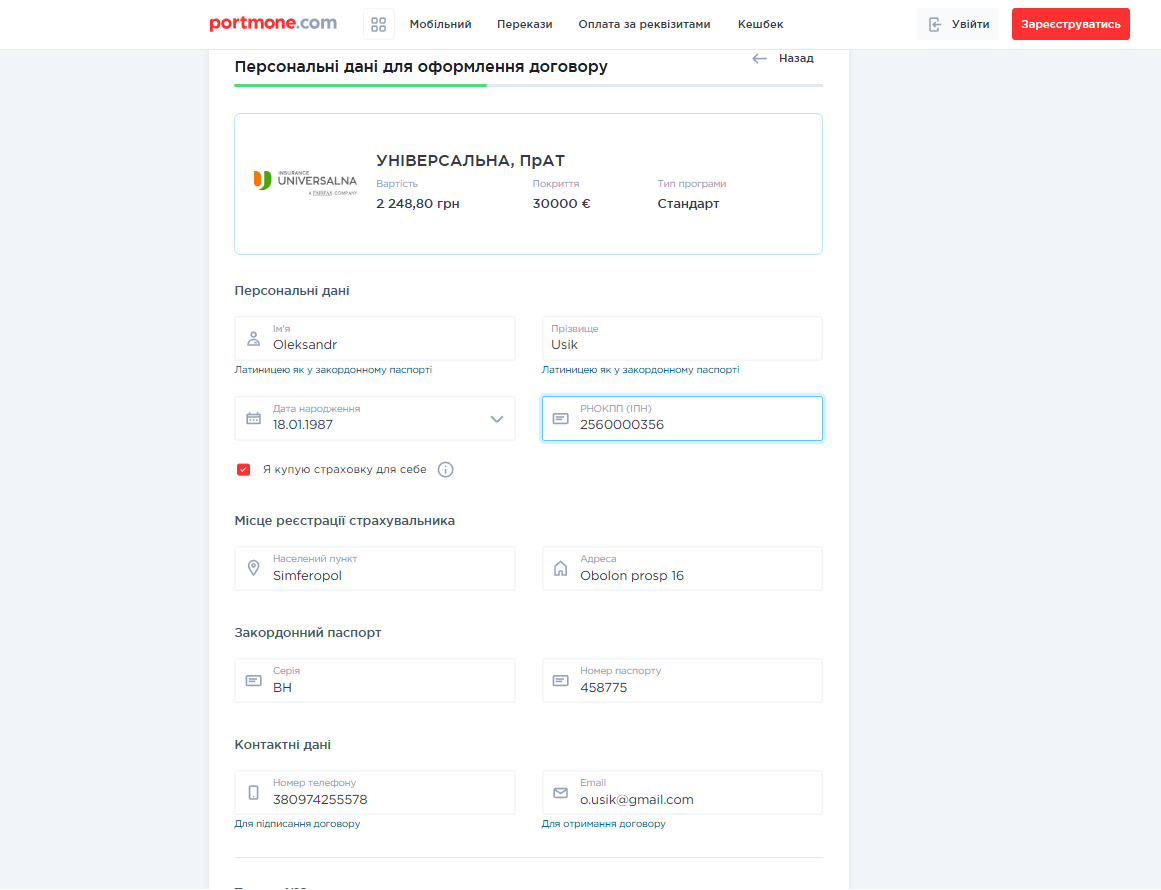This screenshot has width=1161, height=890.
Task: Go back using the Назад link
Action: (783, 58)
